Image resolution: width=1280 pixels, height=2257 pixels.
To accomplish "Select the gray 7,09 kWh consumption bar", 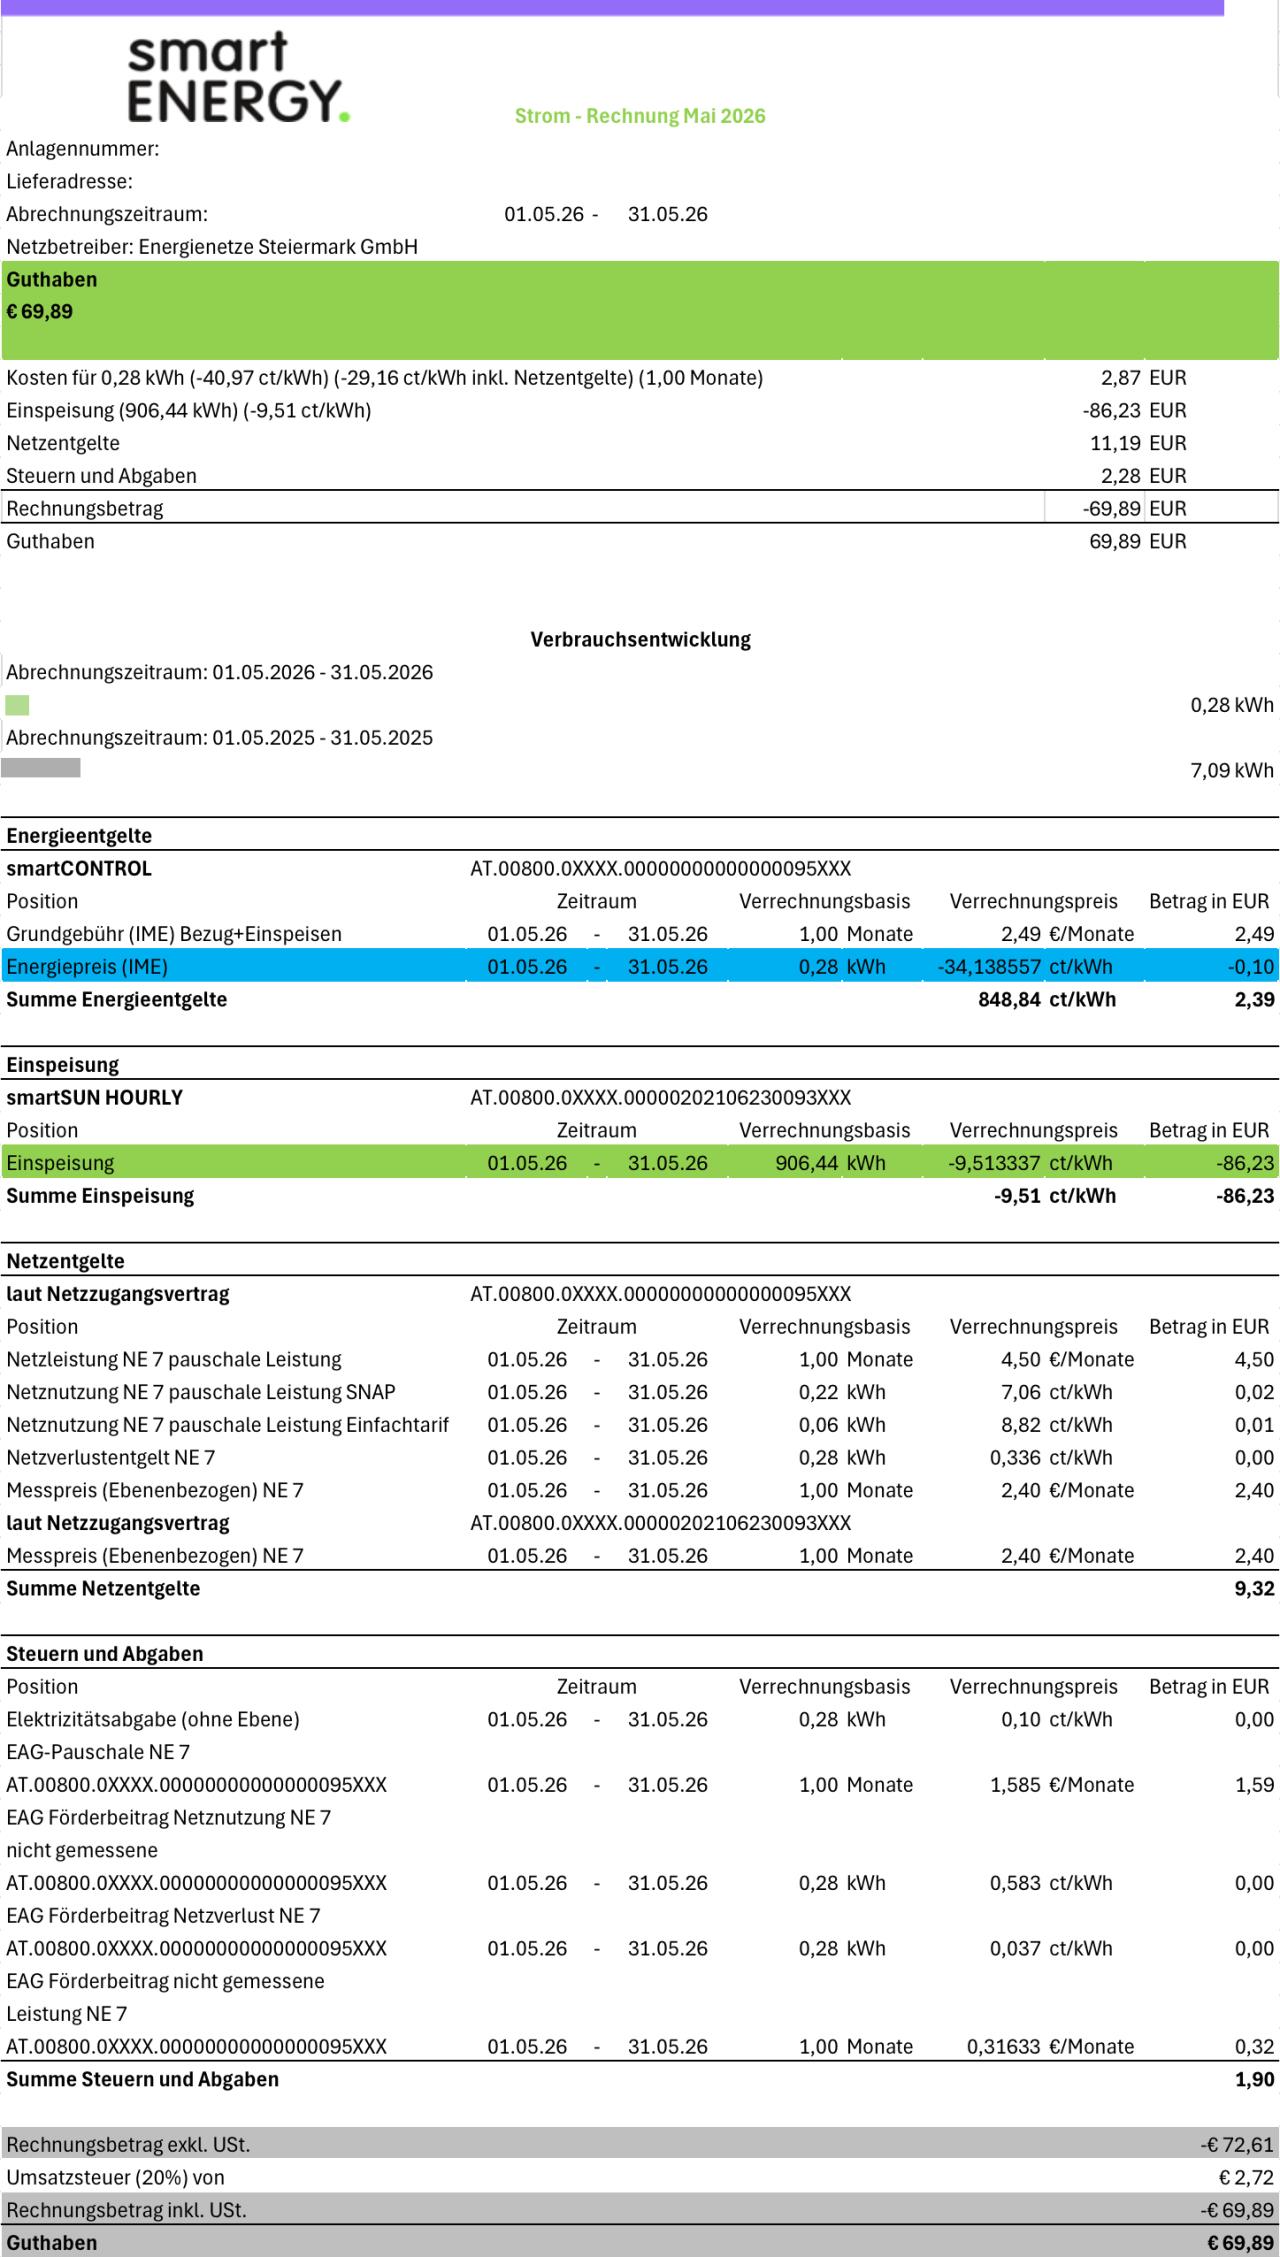I will 41,768.
